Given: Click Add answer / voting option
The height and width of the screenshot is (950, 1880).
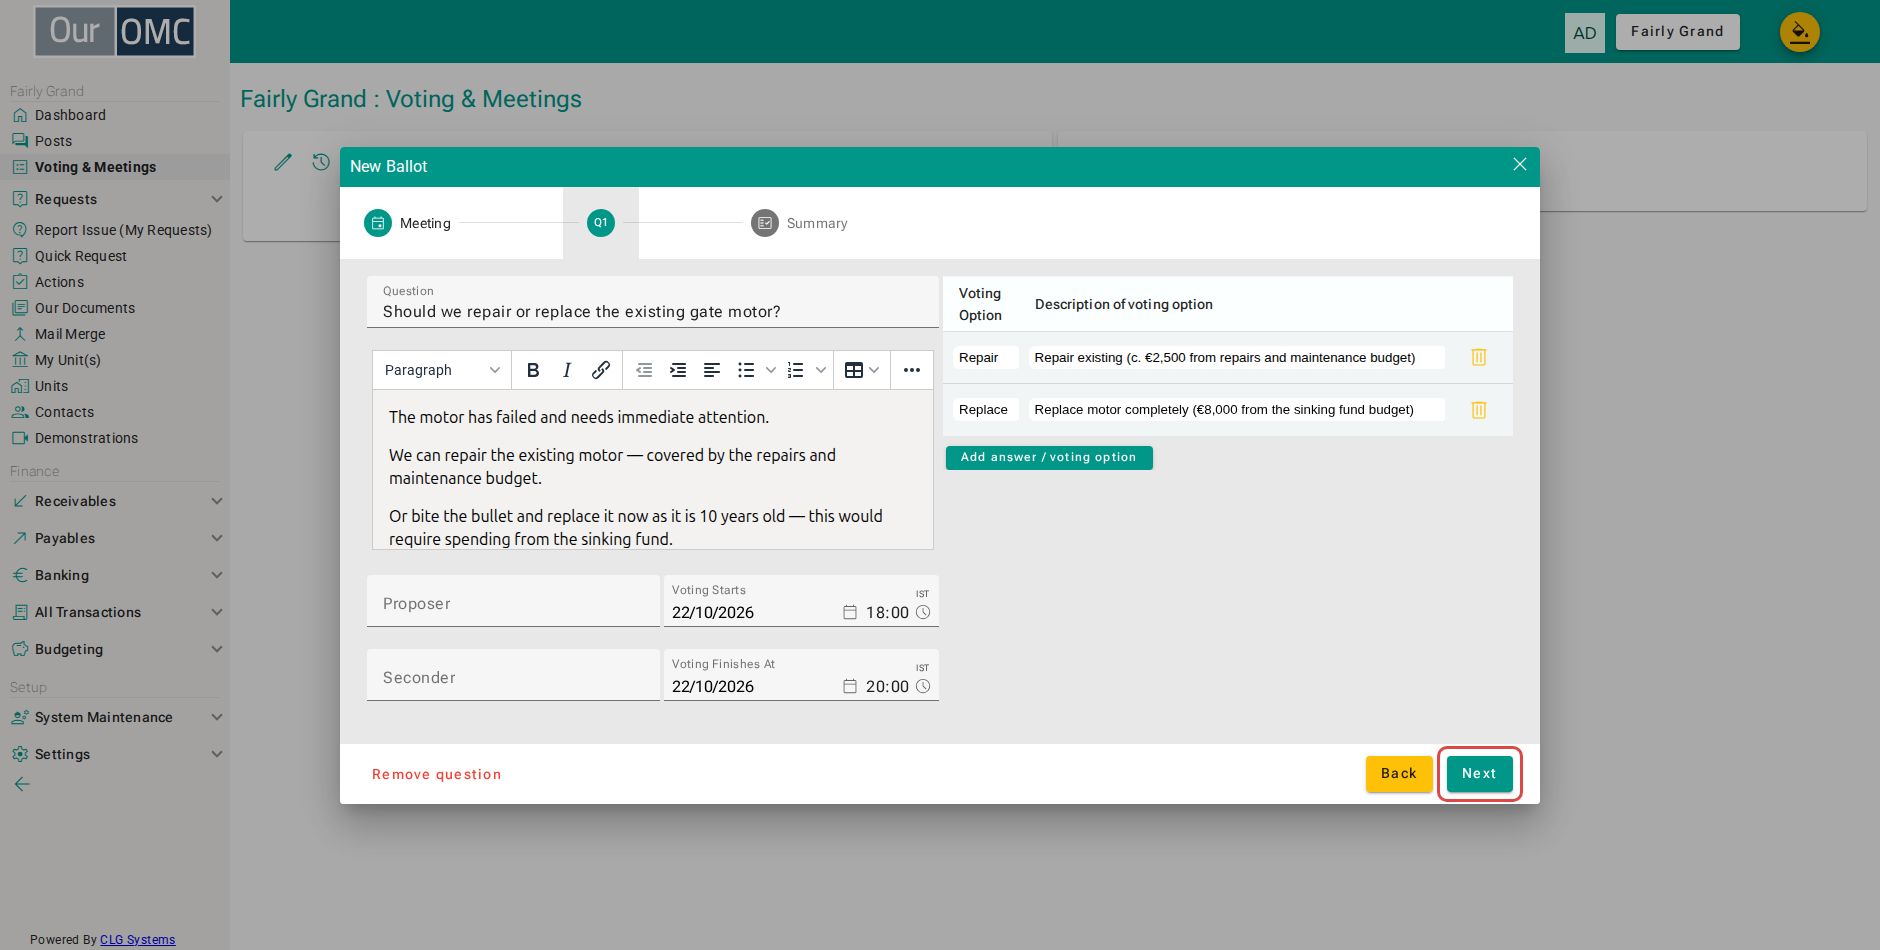Looking at the screenshot, I should [x=1049, y=457].
